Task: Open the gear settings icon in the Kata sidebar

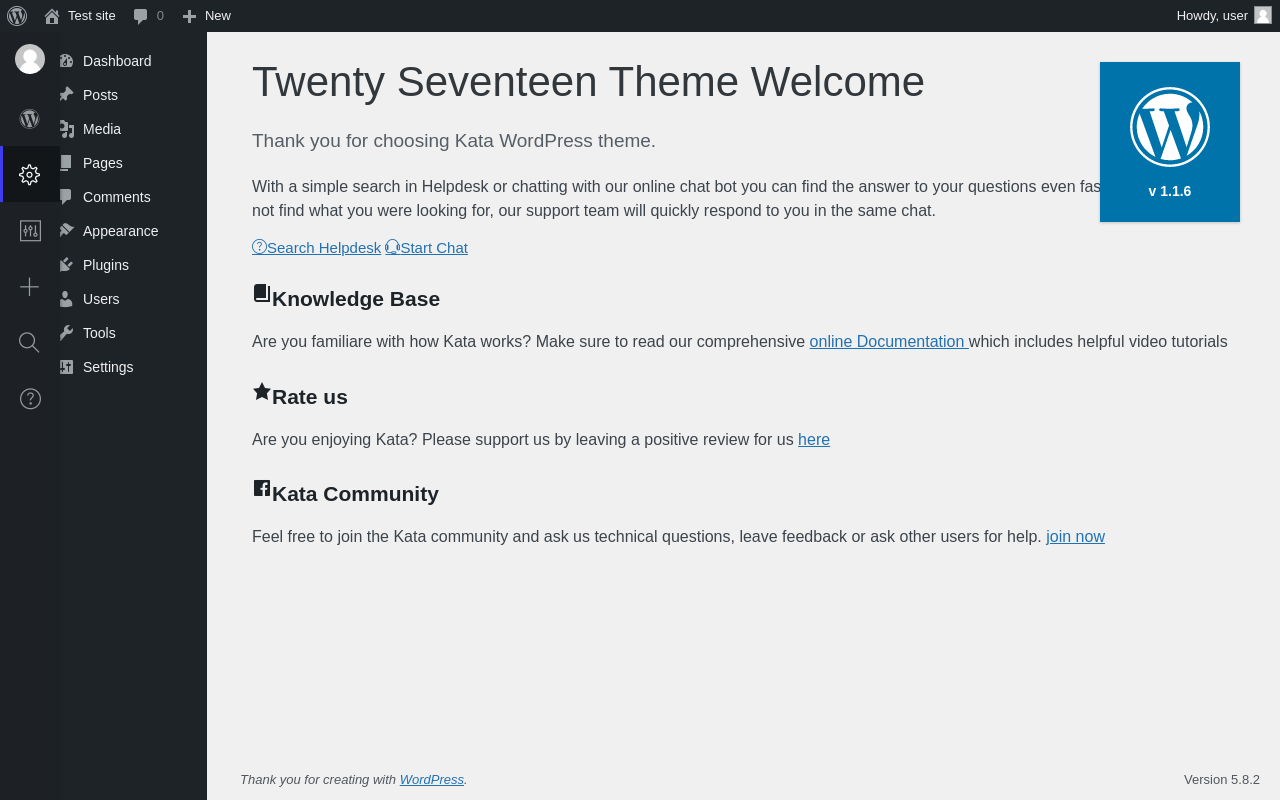Action: pyautogui.click(x=30, y=174)
